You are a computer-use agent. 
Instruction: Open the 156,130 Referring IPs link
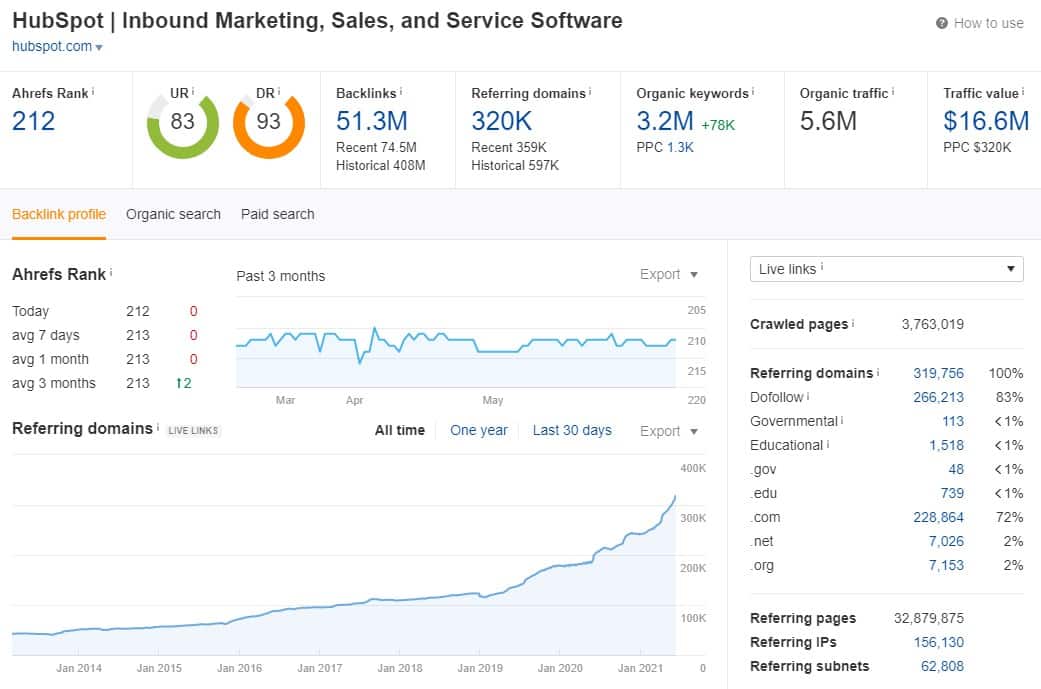coord(939,642)
